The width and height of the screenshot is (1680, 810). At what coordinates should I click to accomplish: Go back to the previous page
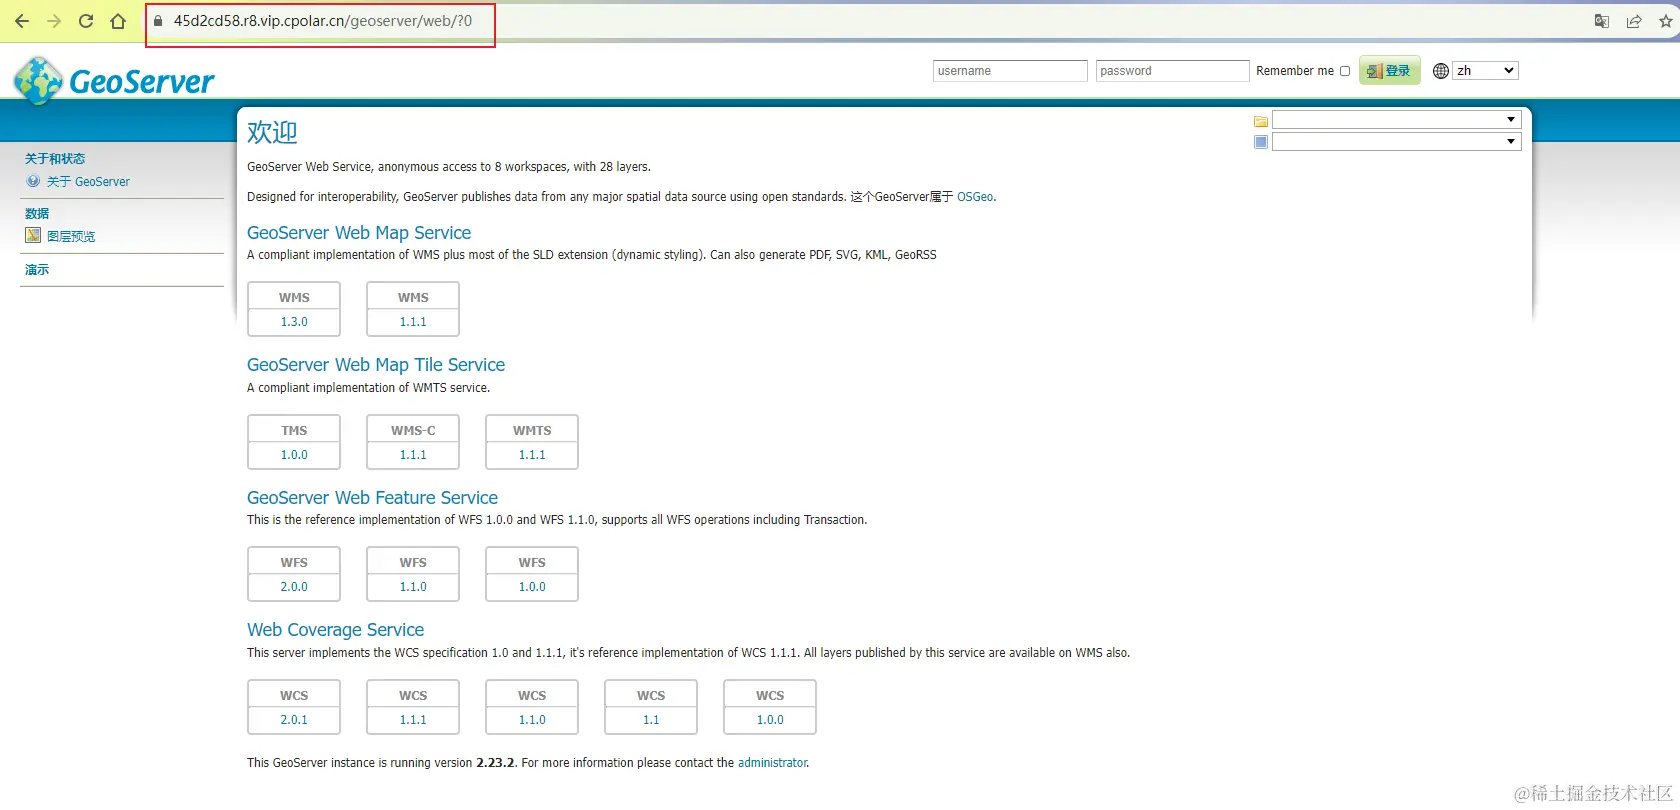coord(22,21)
